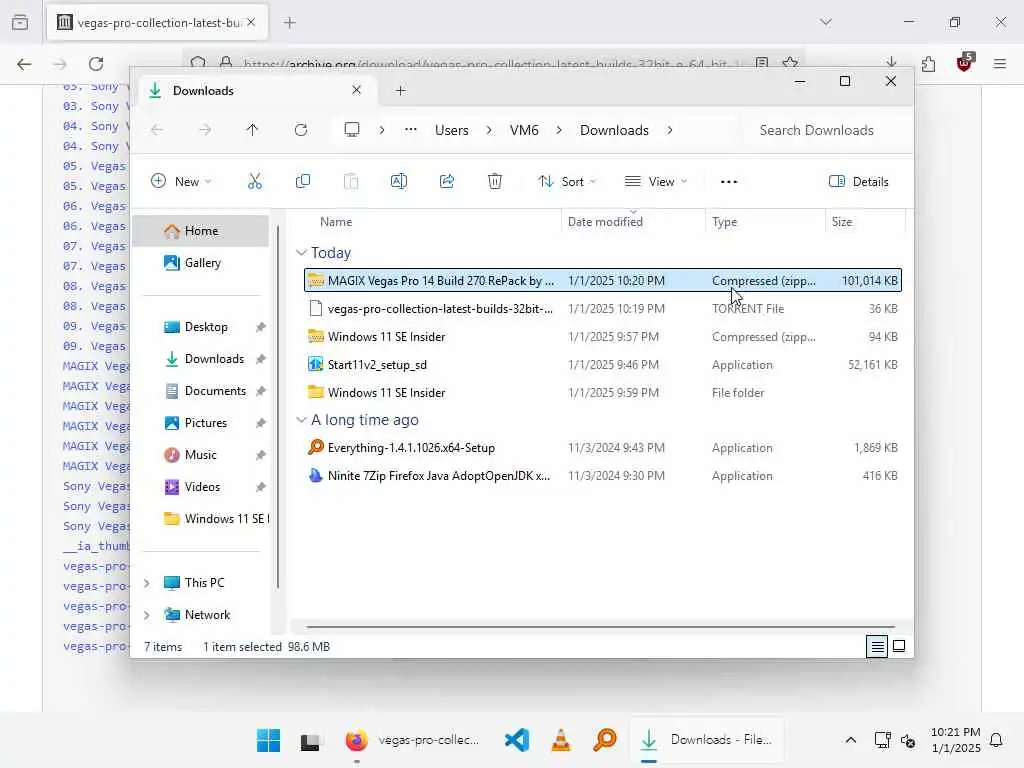Launch Visual Studio Code from taskbar
Screen dimensions: 1024x768
[517, 740]
